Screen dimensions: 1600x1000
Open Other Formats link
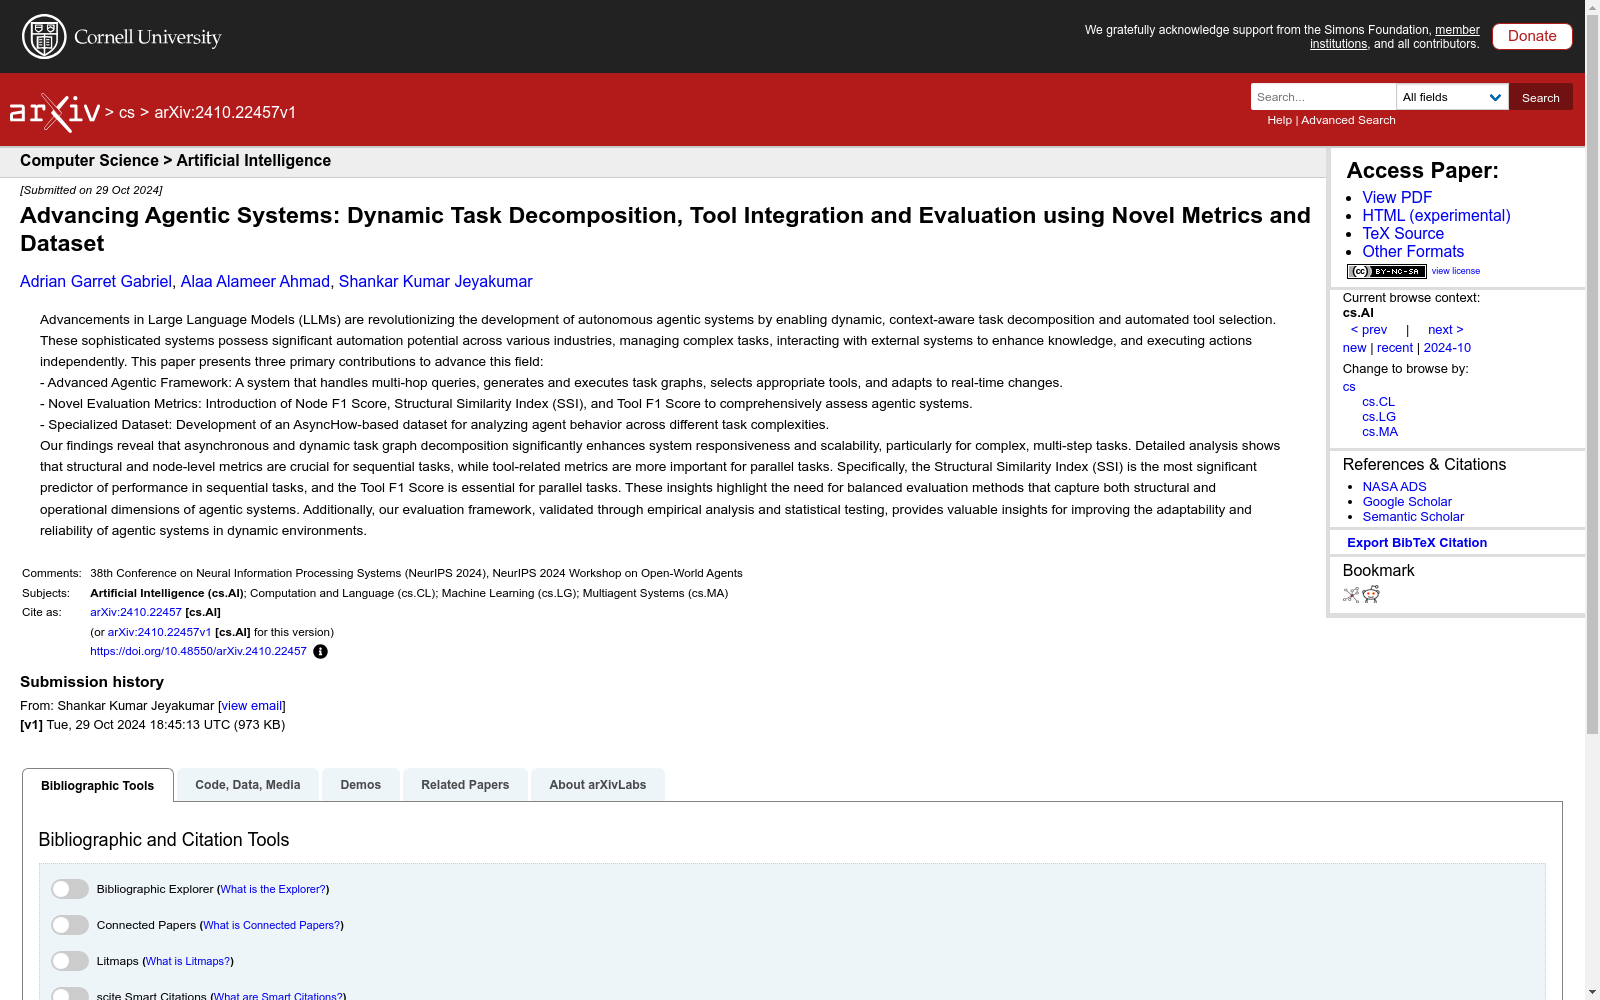pos(1413,252)
